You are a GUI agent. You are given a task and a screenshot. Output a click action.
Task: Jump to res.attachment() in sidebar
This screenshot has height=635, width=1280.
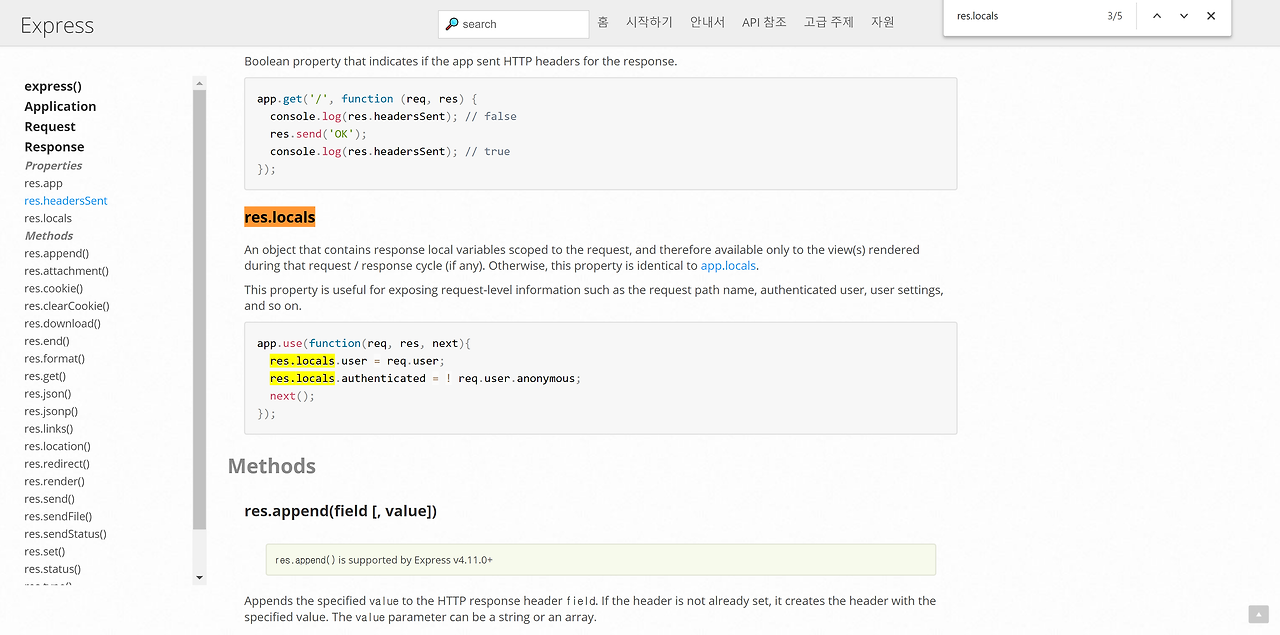[66, 271]
